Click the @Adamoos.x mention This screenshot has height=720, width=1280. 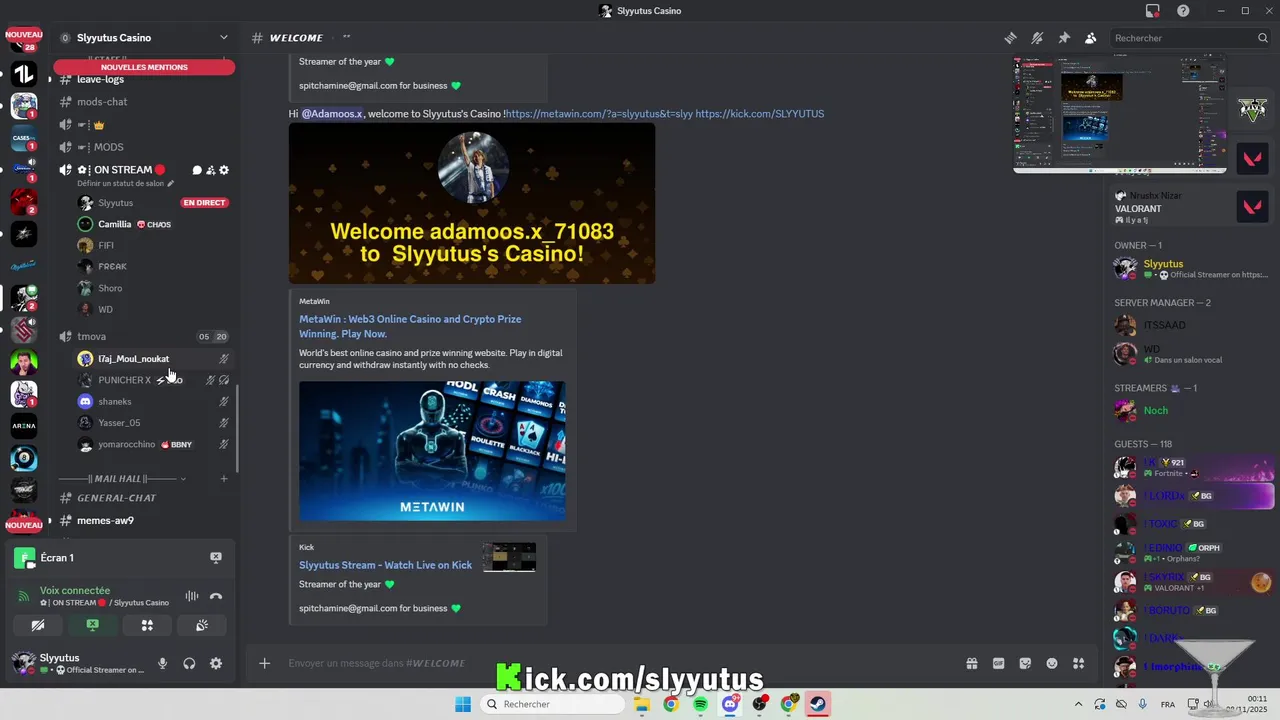click(332, 114)
